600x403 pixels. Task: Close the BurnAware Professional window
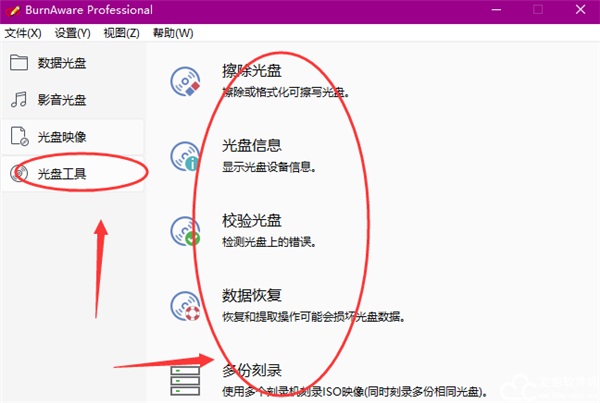580,10
